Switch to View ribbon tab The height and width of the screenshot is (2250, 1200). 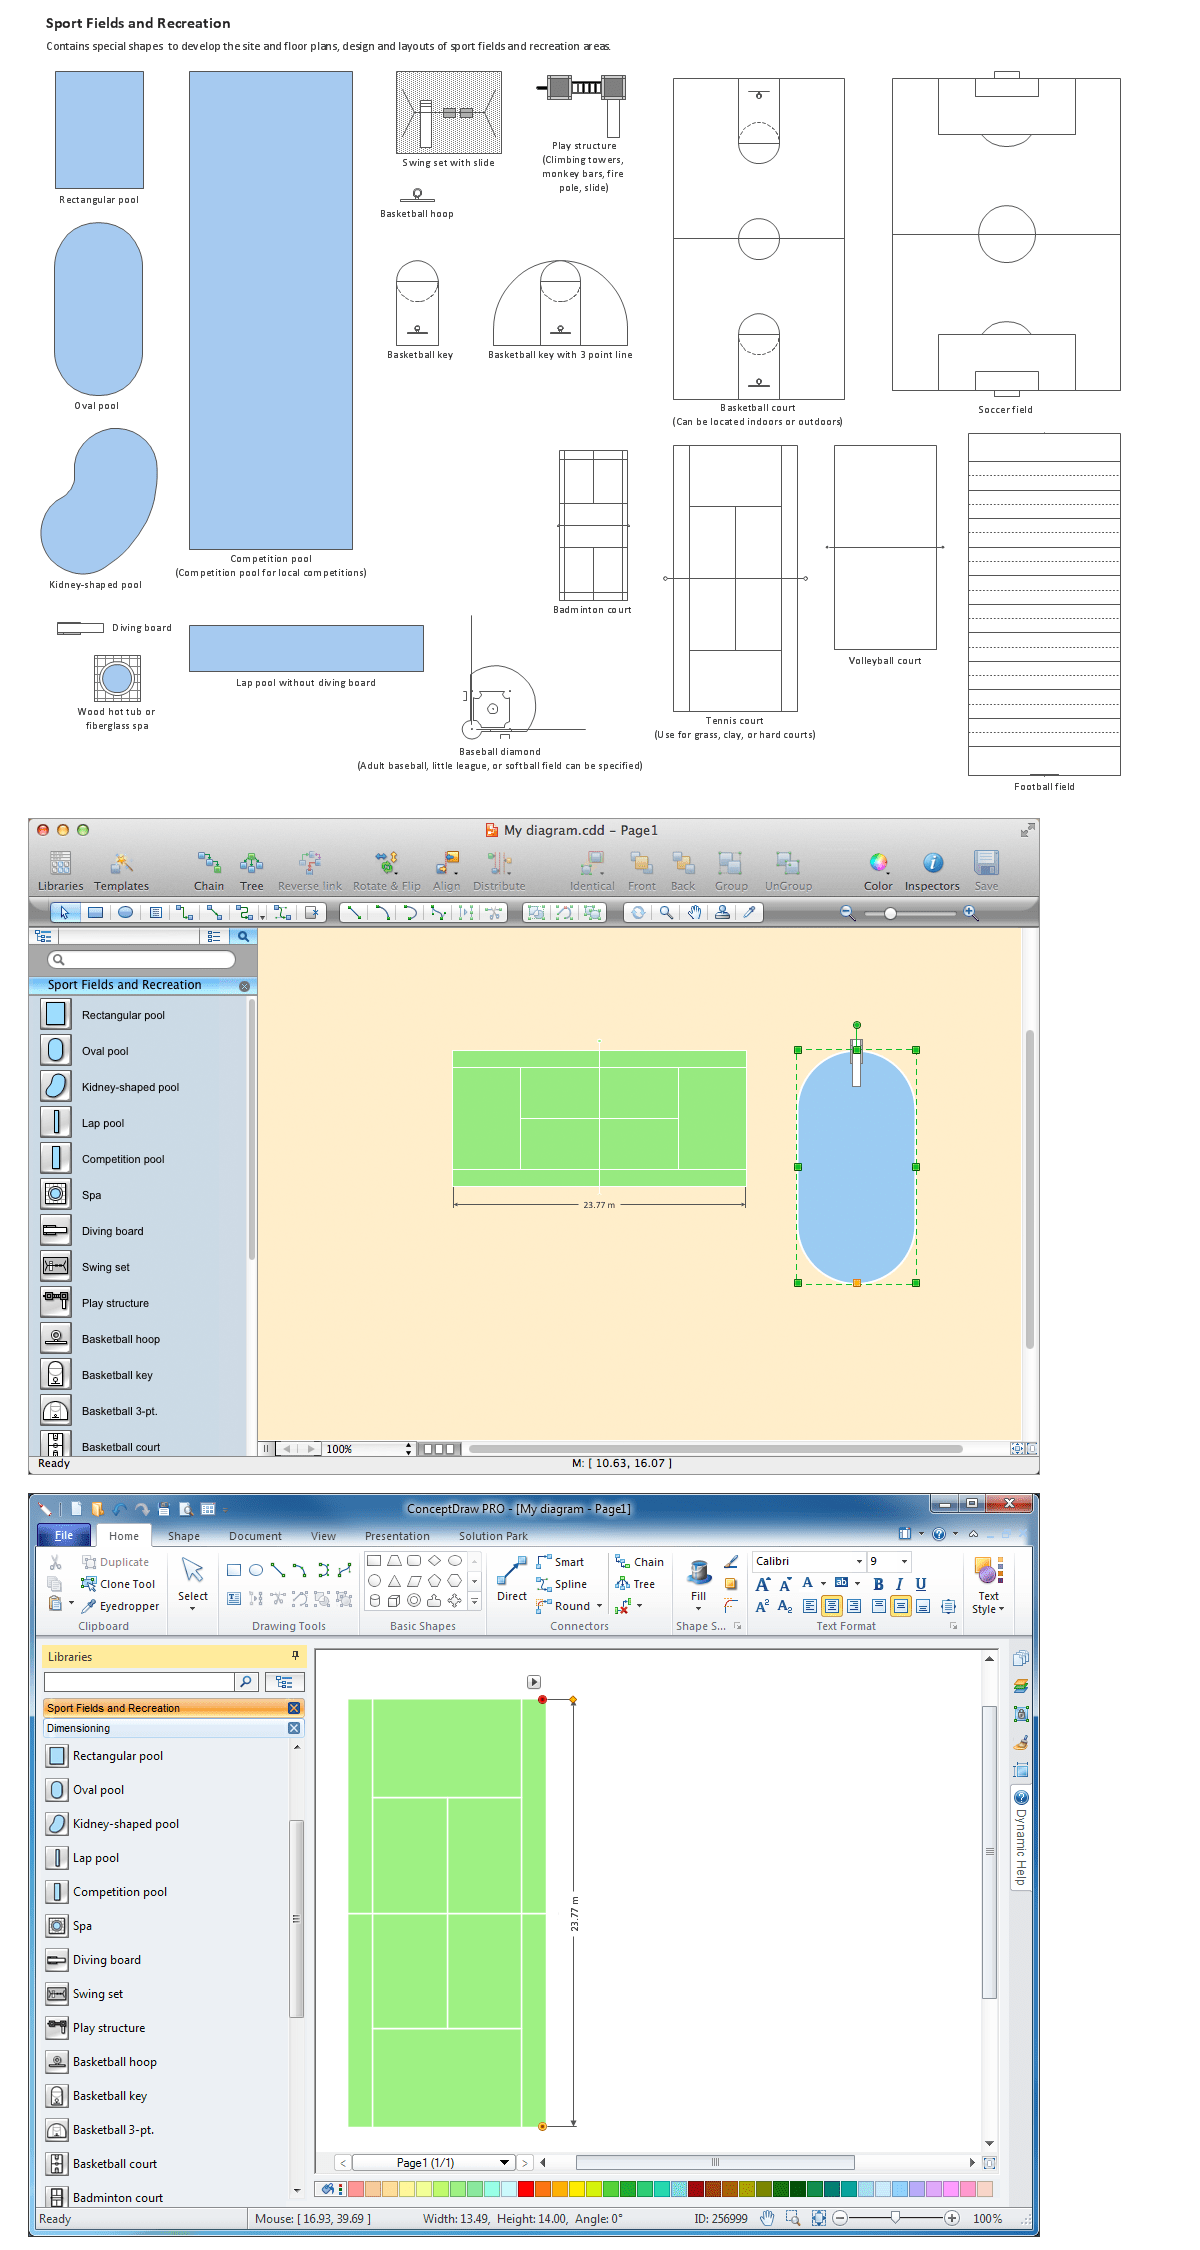click(323, 1536)
